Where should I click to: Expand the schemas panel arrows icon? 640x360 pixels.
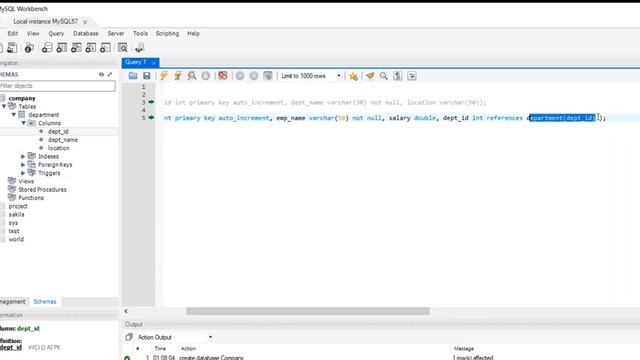[x=110, y=74]
